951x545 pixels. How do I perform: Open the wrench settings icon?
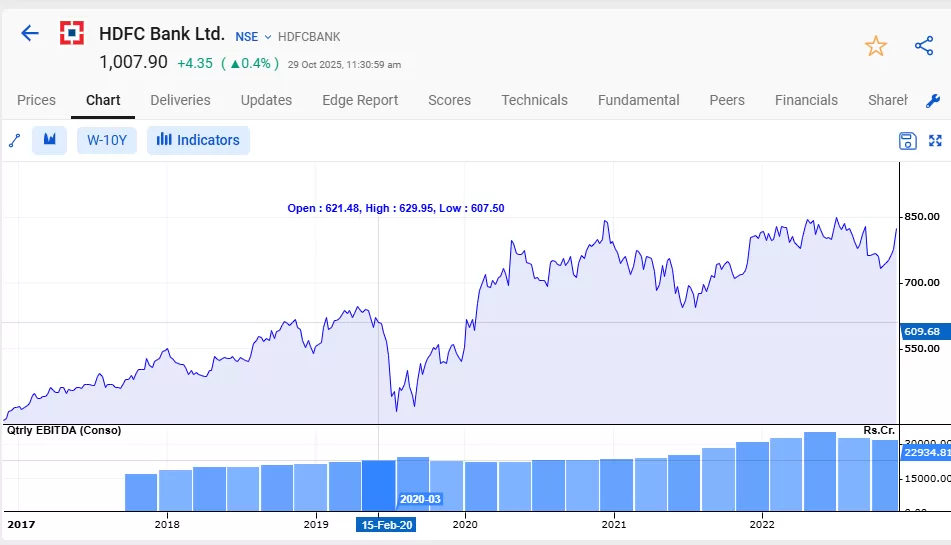933,101
